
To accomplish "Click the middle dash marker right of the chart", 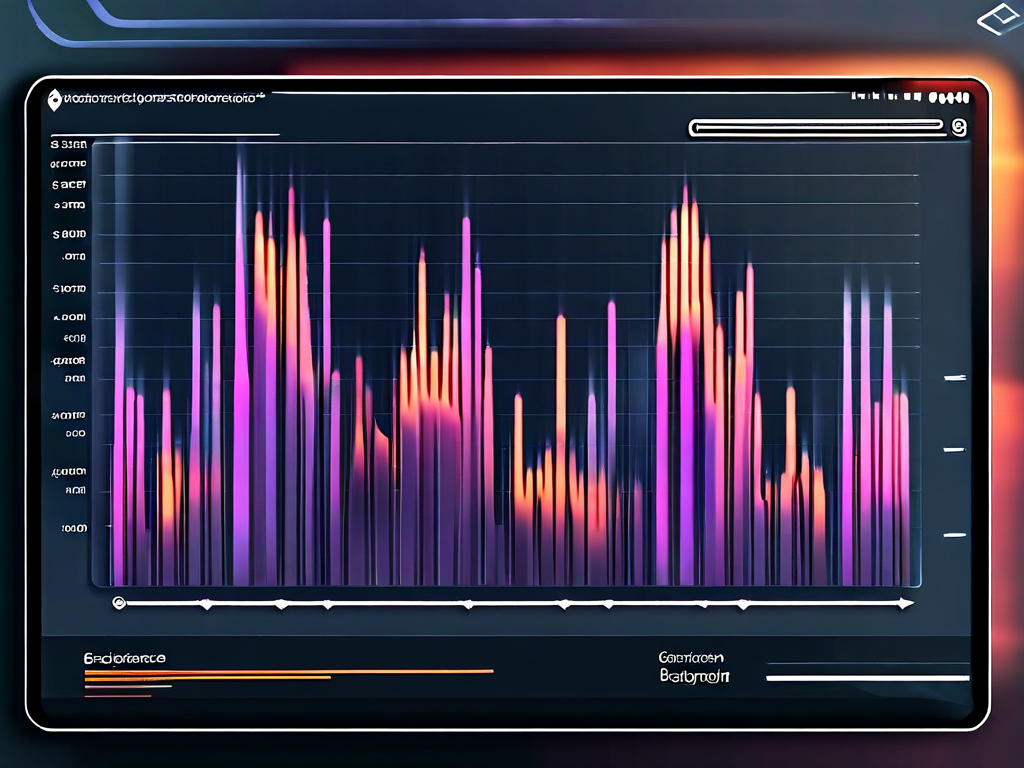I will [x=954, y=450].
